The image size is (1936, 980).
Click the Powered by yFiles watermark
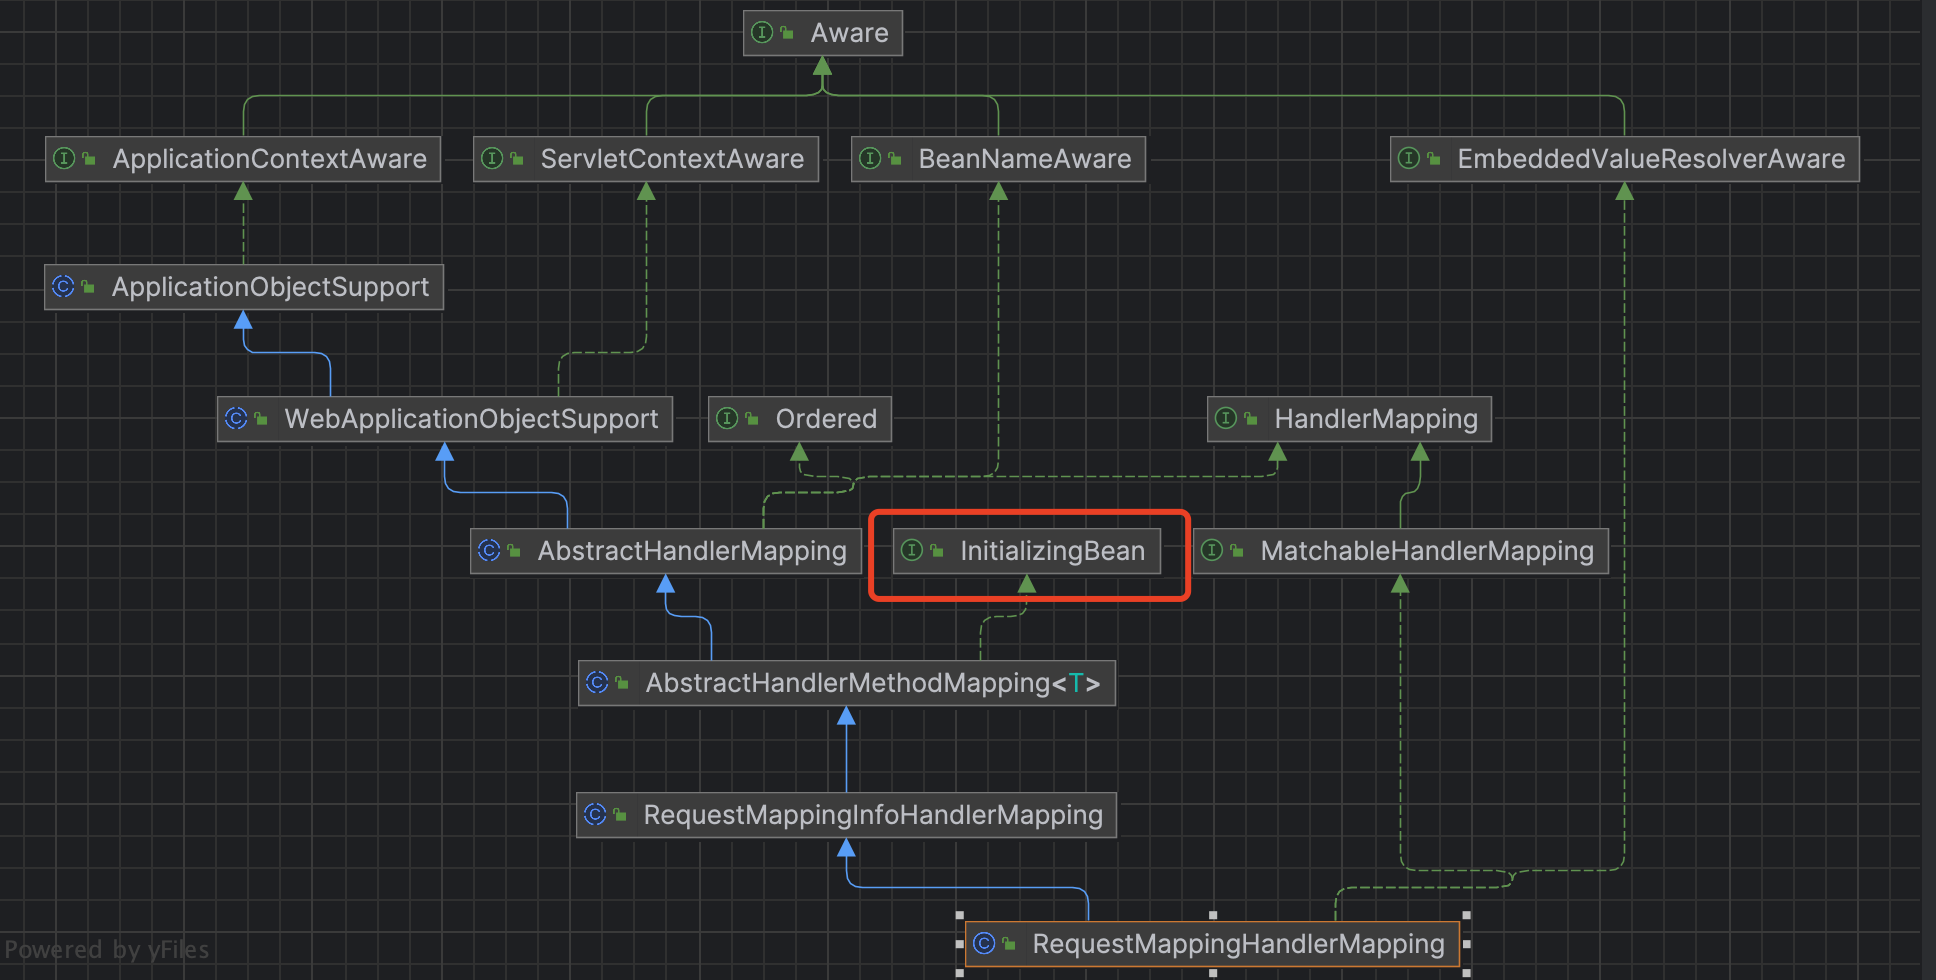click(107, 950)
